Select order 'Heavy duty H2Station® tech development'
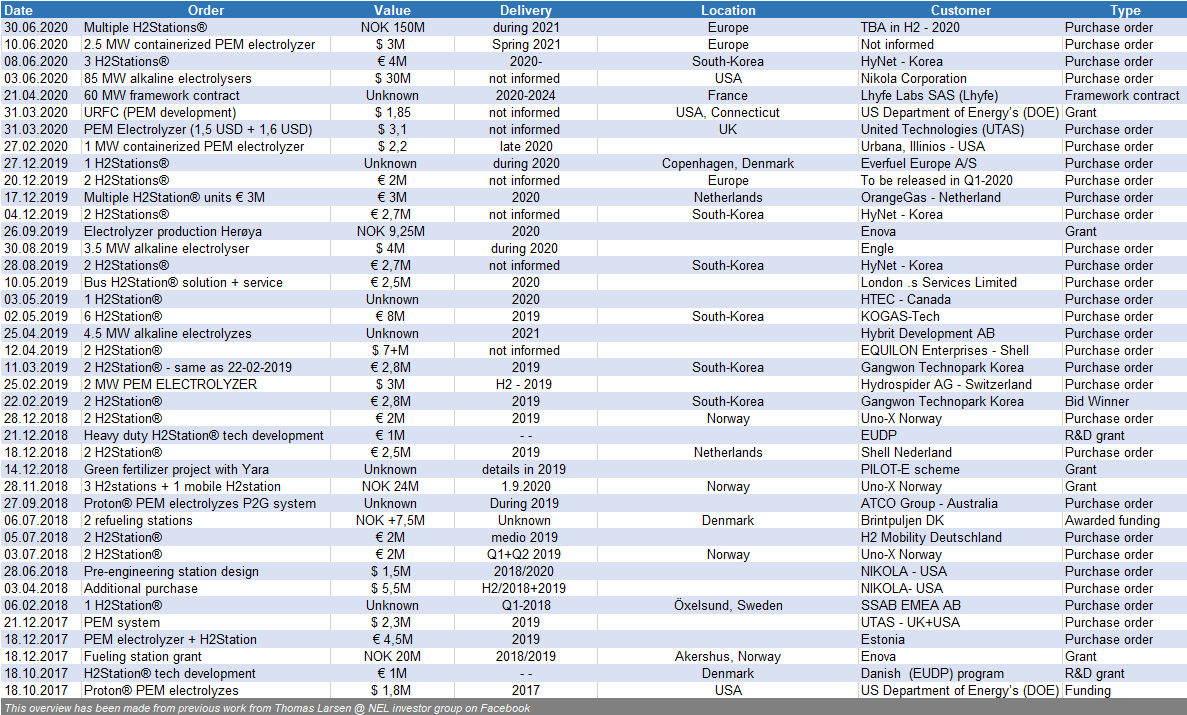1187x715 pixels. (x=204, y=436)
